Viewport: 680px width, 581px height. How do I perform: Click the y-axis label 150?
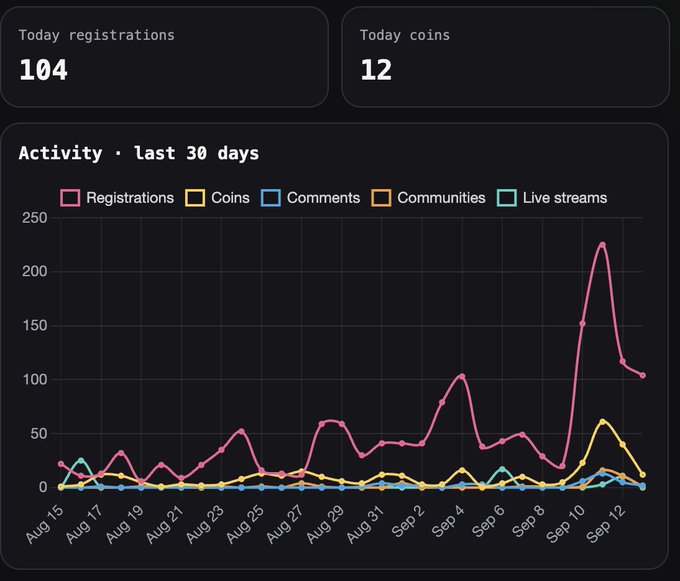[35, 326]
